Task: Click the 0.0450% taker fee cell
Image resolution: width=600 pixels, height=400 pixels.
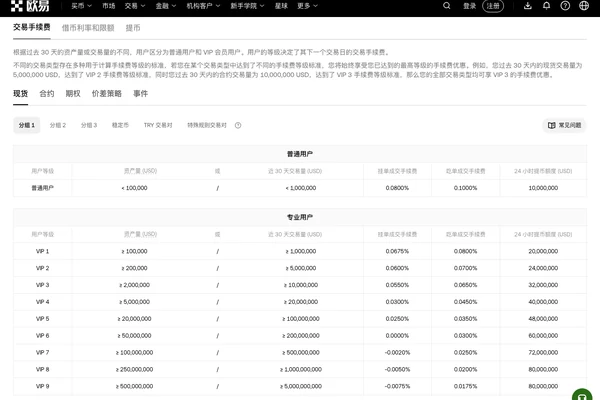Action: pyautogui.click(x=465, y=302)
